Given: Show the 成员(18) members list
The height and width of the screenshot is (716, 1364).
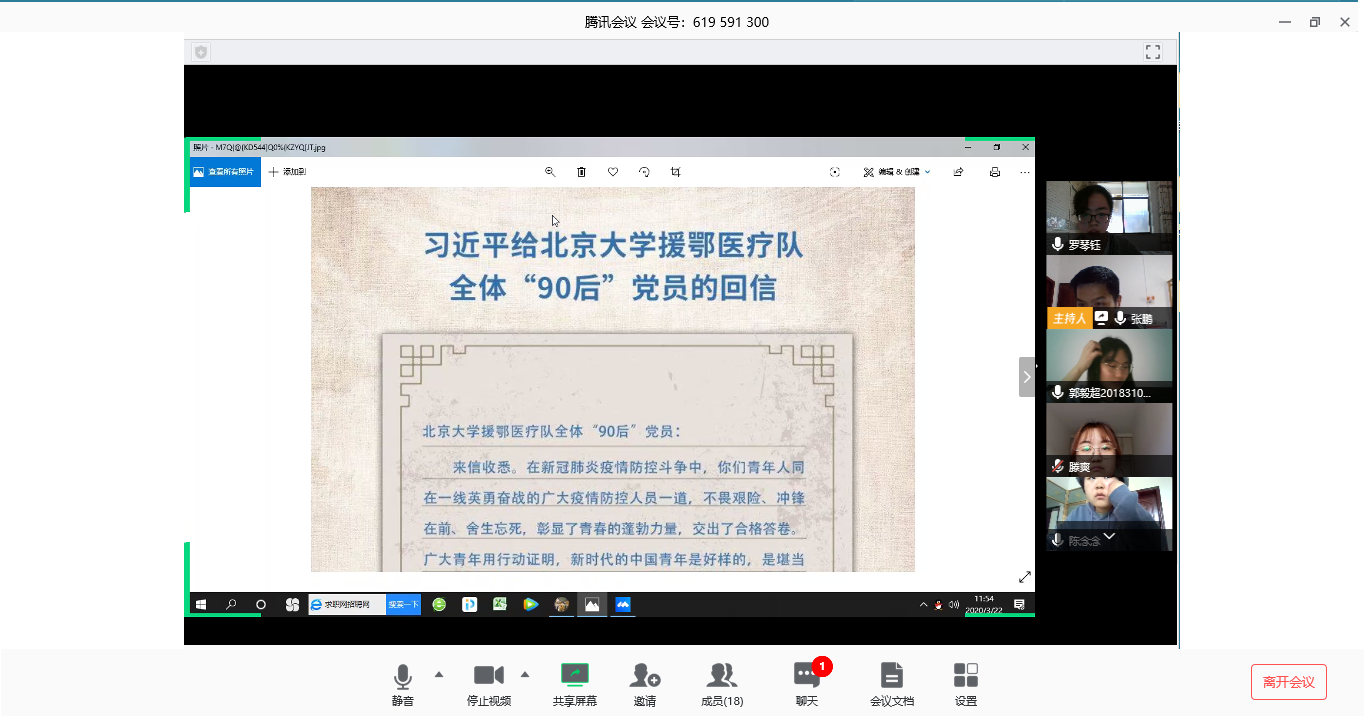Looking at the screenshot, I should click(x=721, y=684).
